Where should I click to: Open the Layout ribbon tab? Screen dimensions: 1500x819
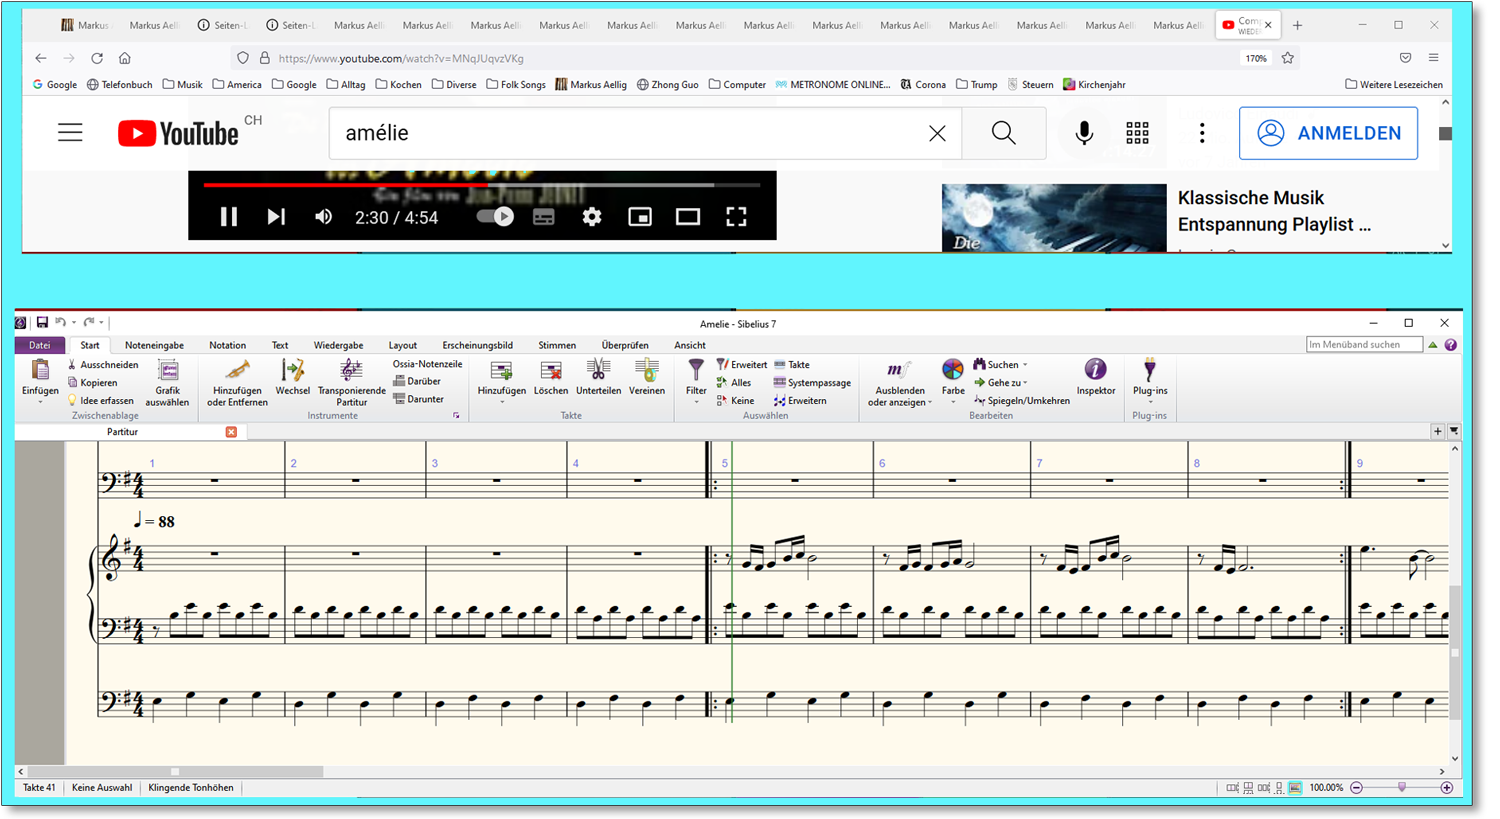pos(402,345)
